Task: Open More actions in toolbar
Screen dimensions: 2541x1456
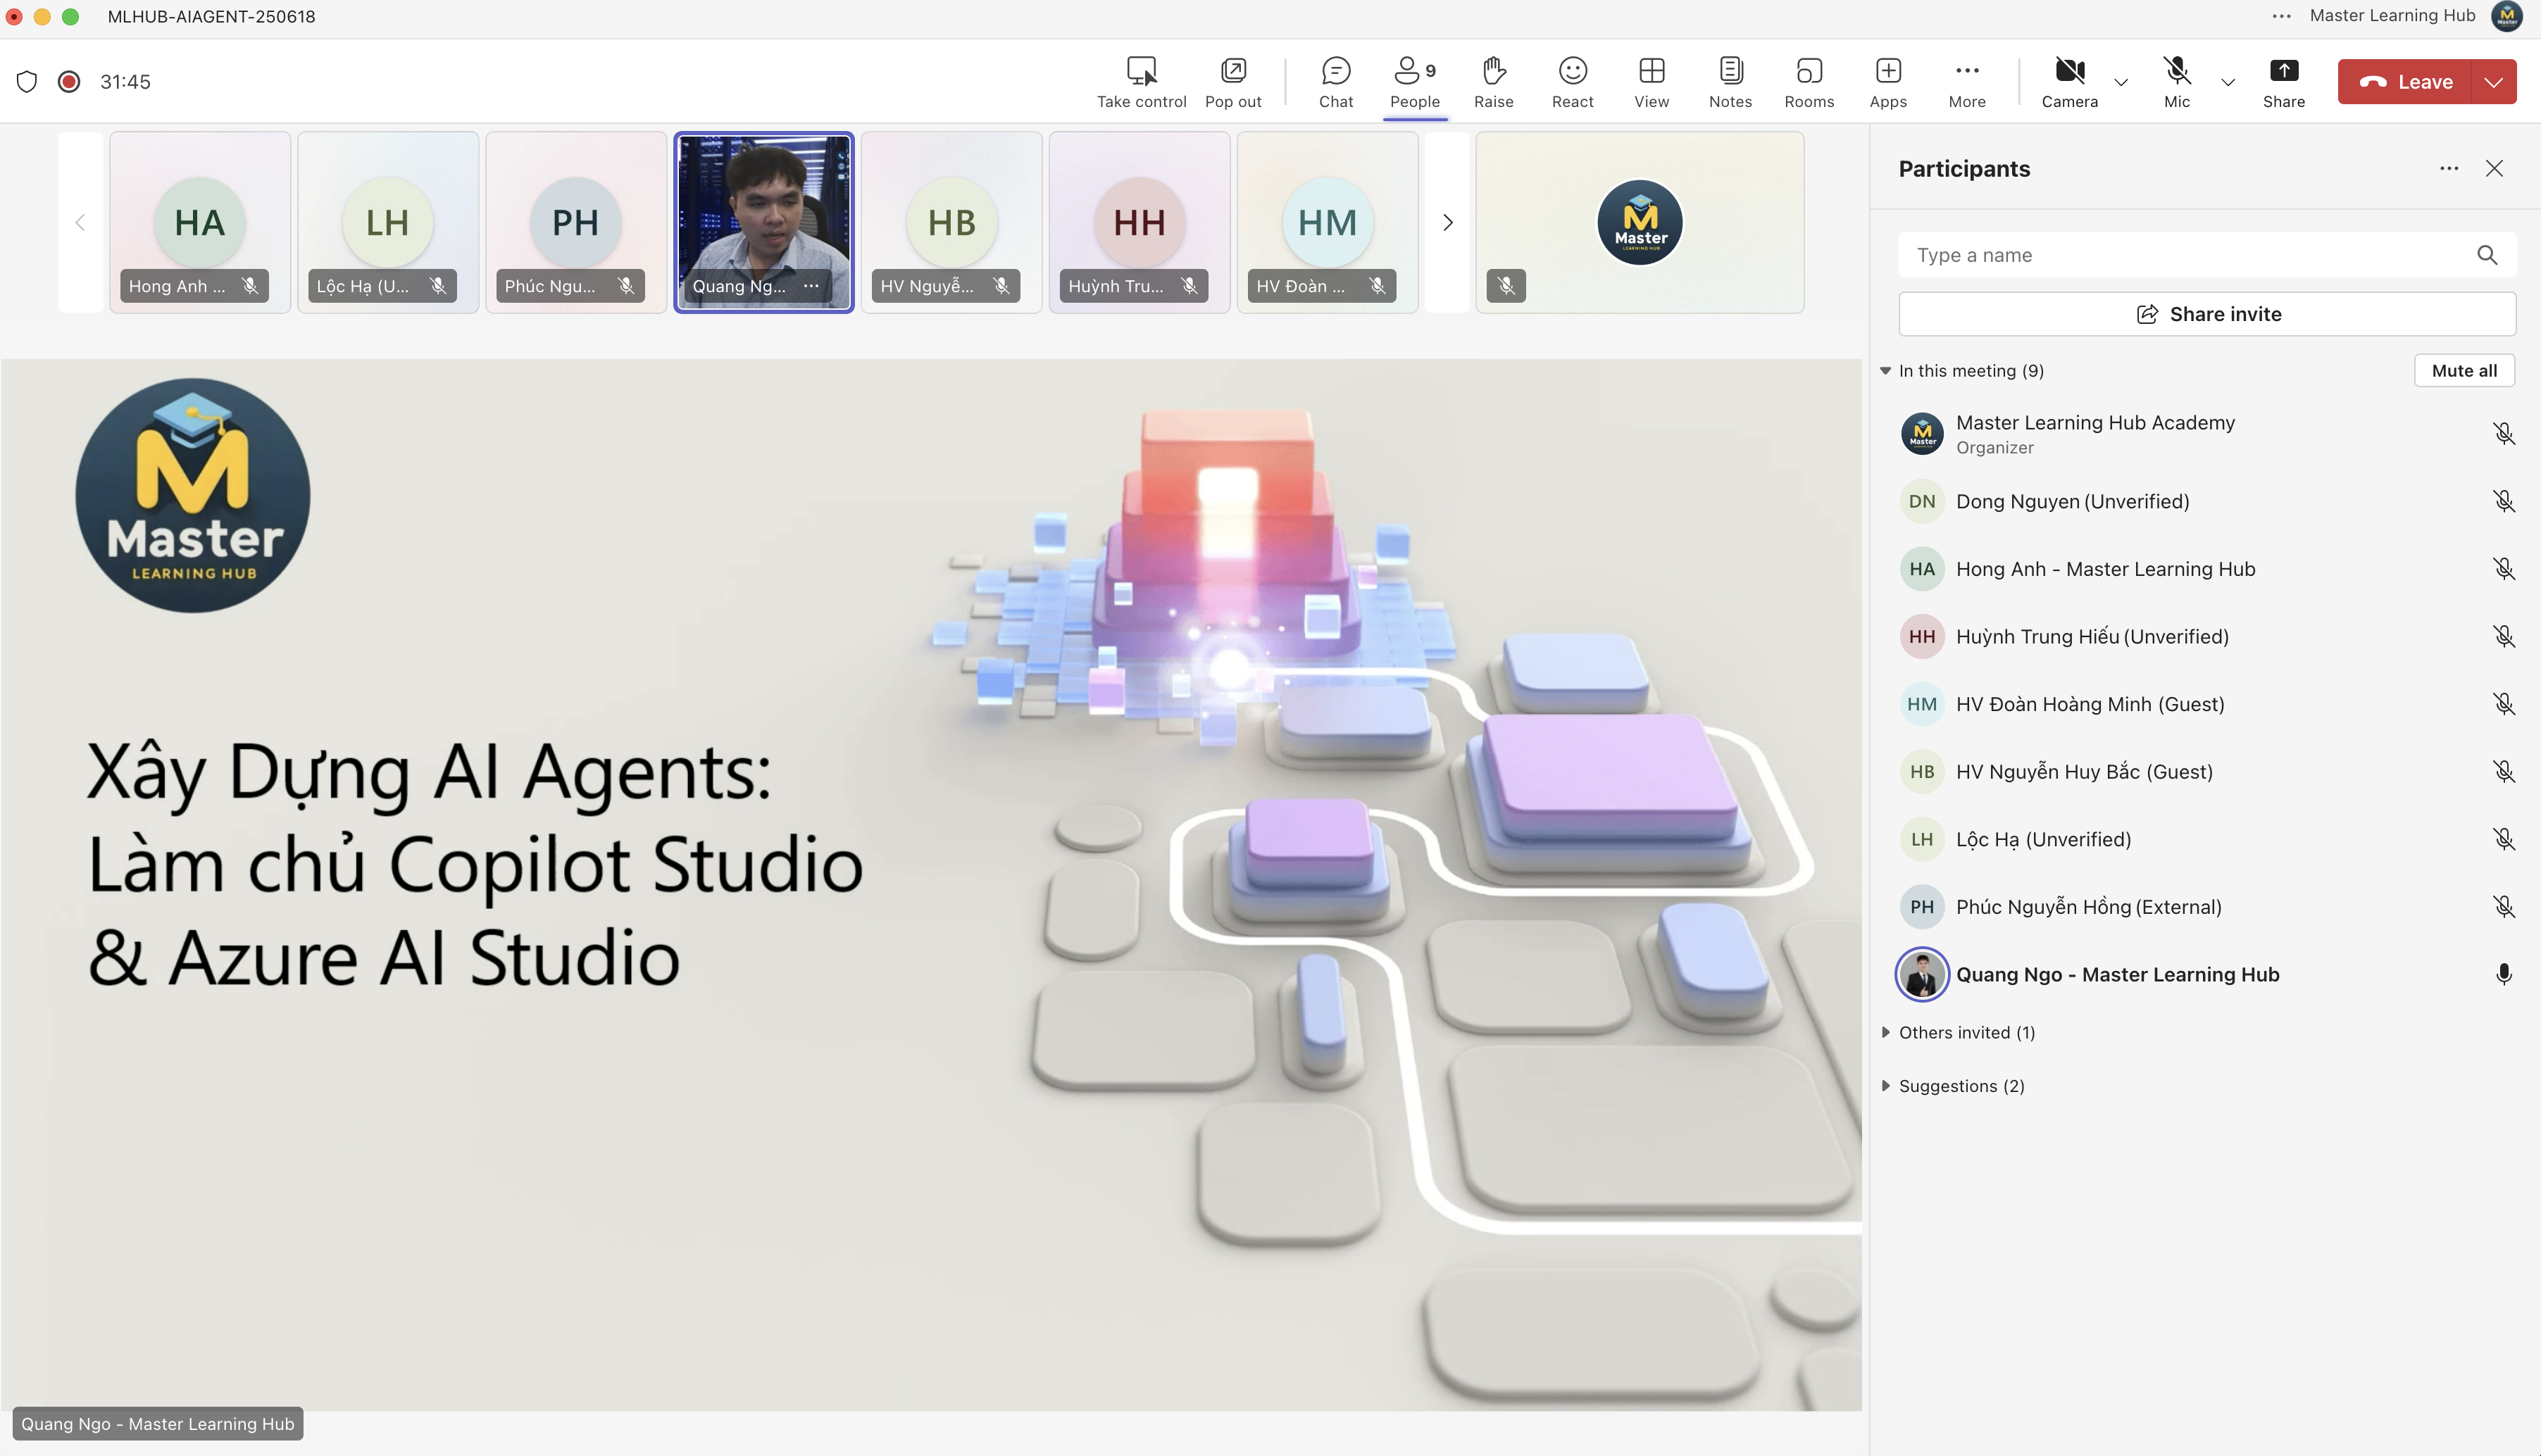Action: click(1967, 81)
